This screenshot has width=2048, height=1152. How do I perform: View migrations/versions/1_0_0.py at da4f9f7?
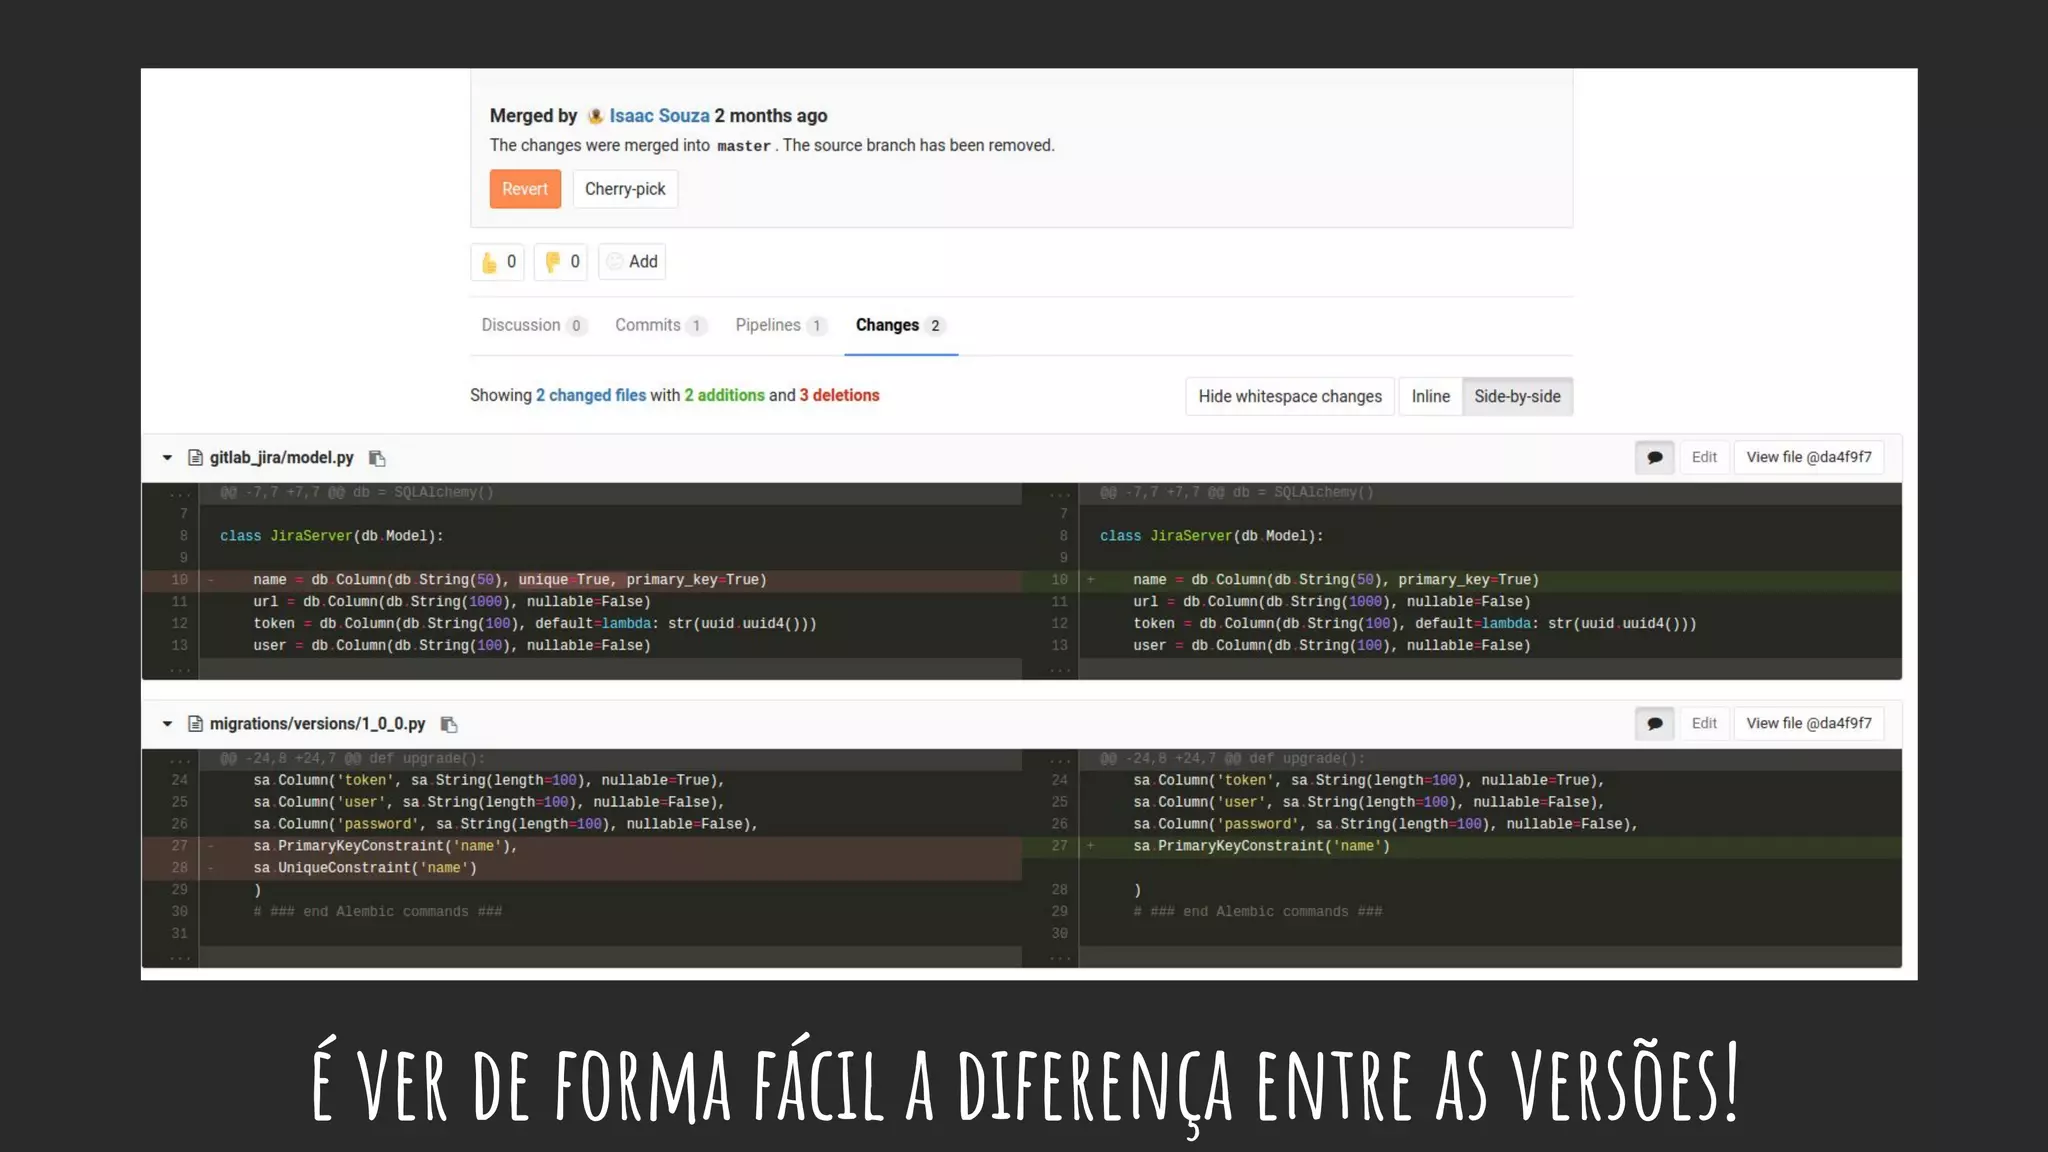[x=1809, y=724]
